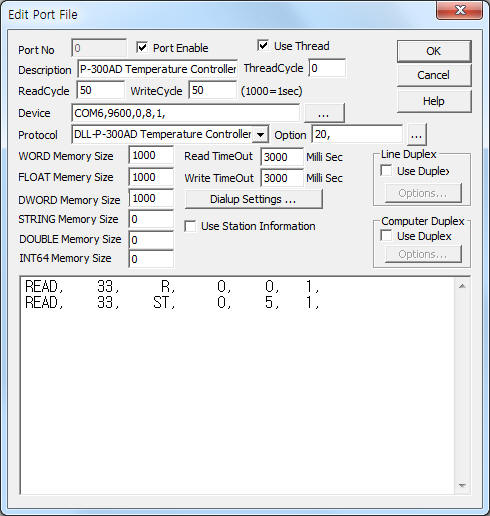This screenshot has width=490, height=516.
Task: Uncheck the Port Enable checkbox
Action: pos(142,47)
